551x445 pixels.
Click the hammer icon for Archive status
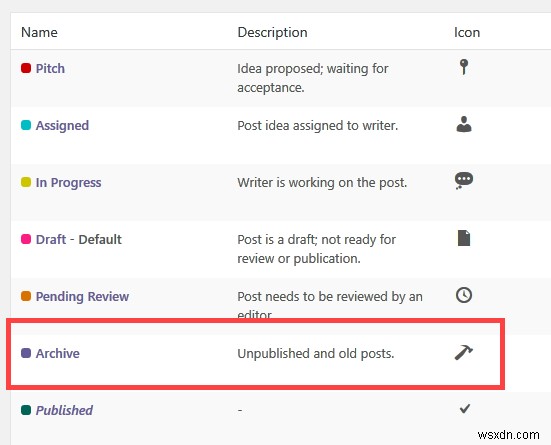[x=464, y=353]
